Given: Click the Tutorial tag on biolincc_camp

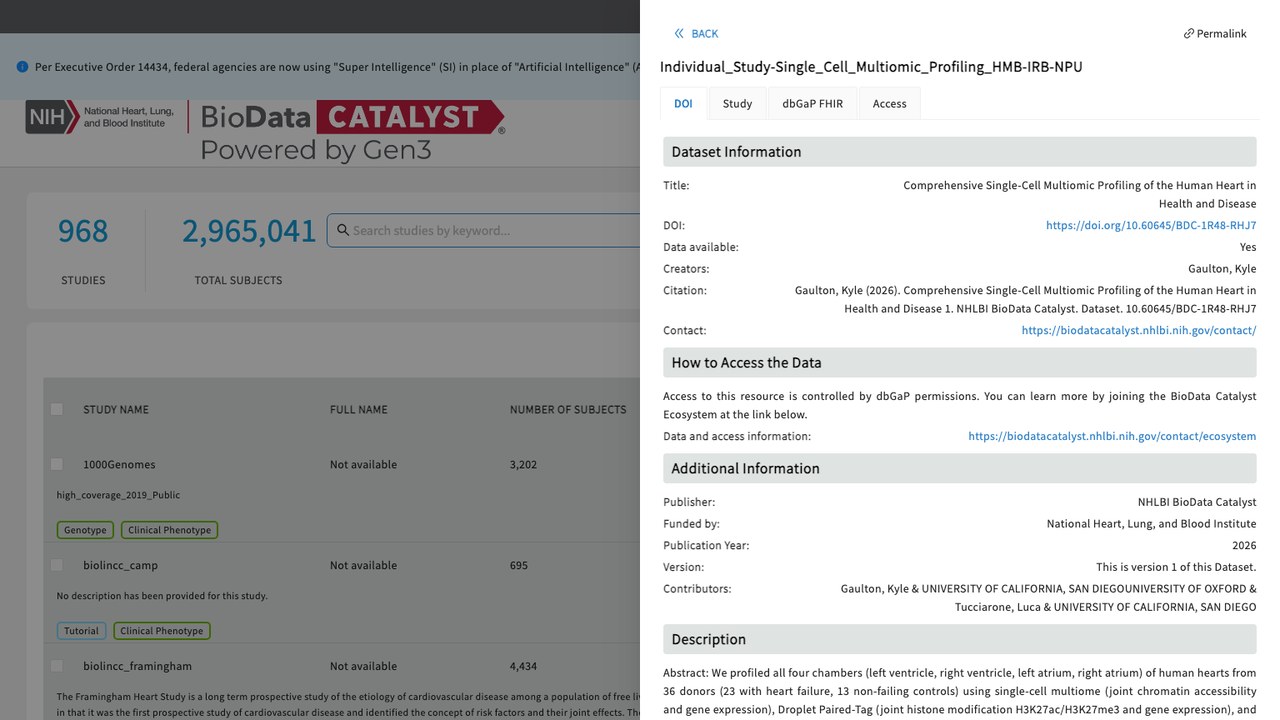Looking at the screenshot, I should (81, 631).
